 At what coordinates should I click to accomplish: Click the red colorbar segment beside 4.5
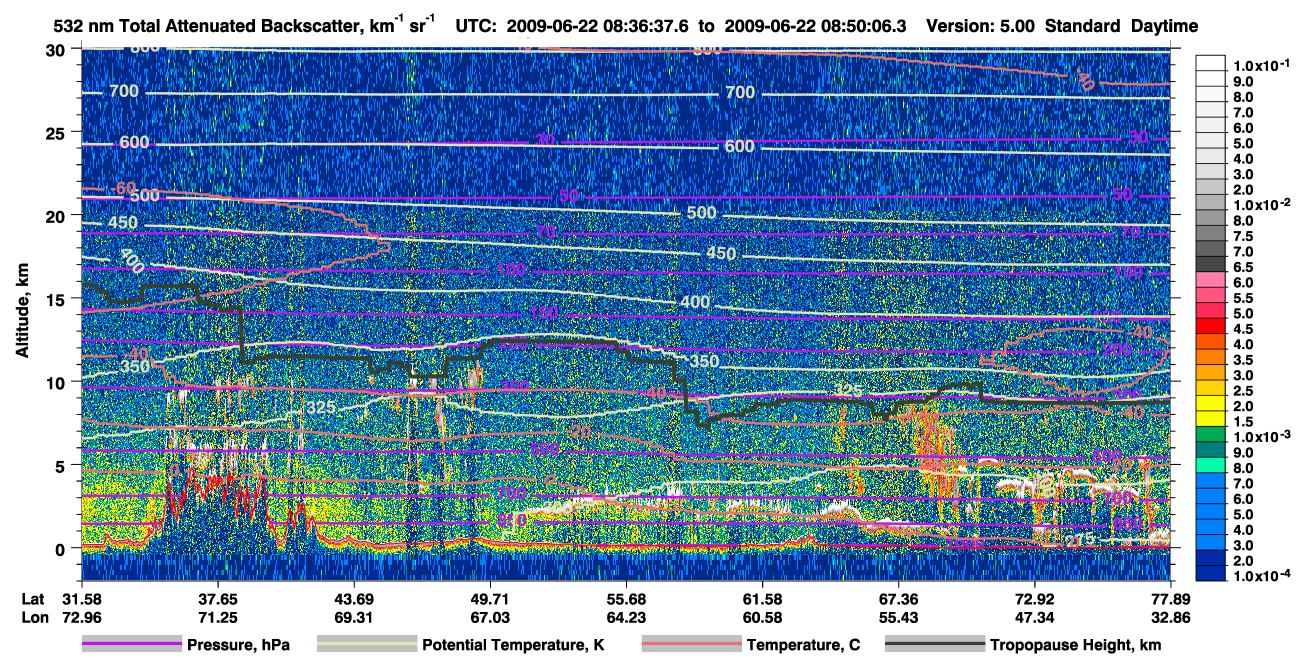(1210, 328)
